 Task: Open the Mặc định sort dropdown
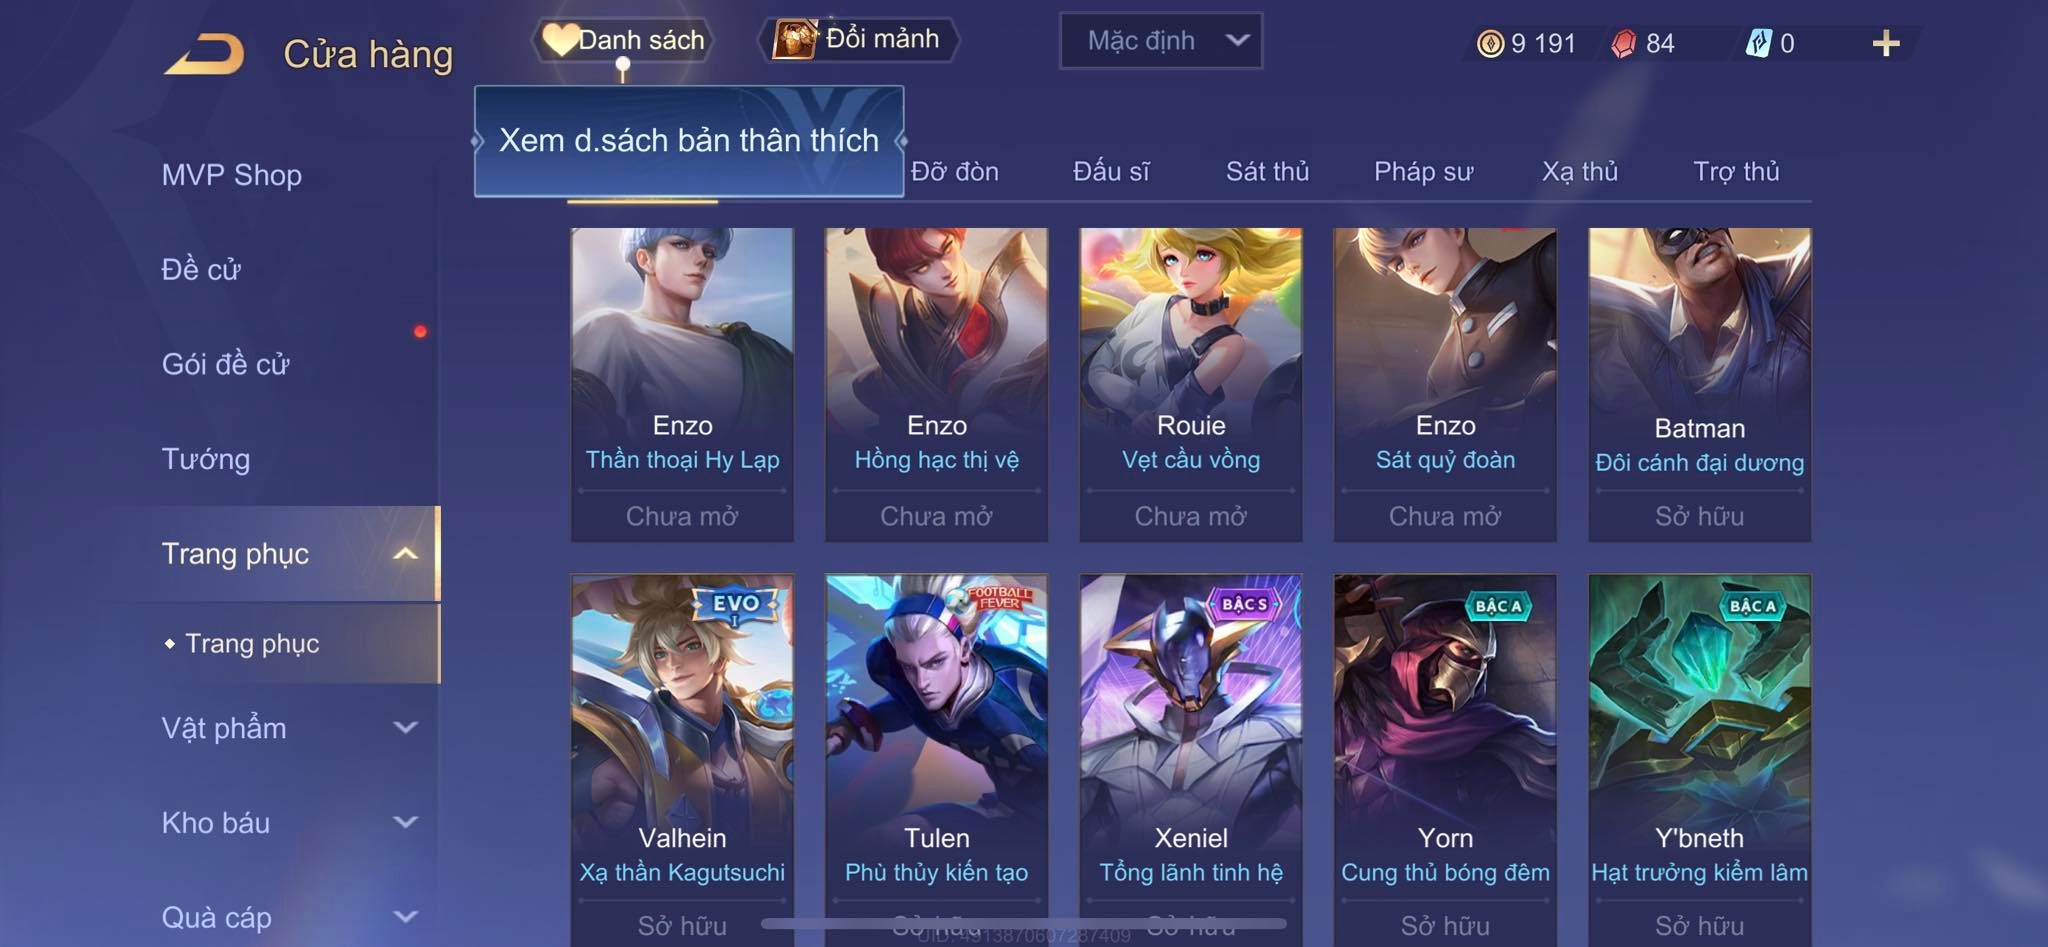[1161, 41]
